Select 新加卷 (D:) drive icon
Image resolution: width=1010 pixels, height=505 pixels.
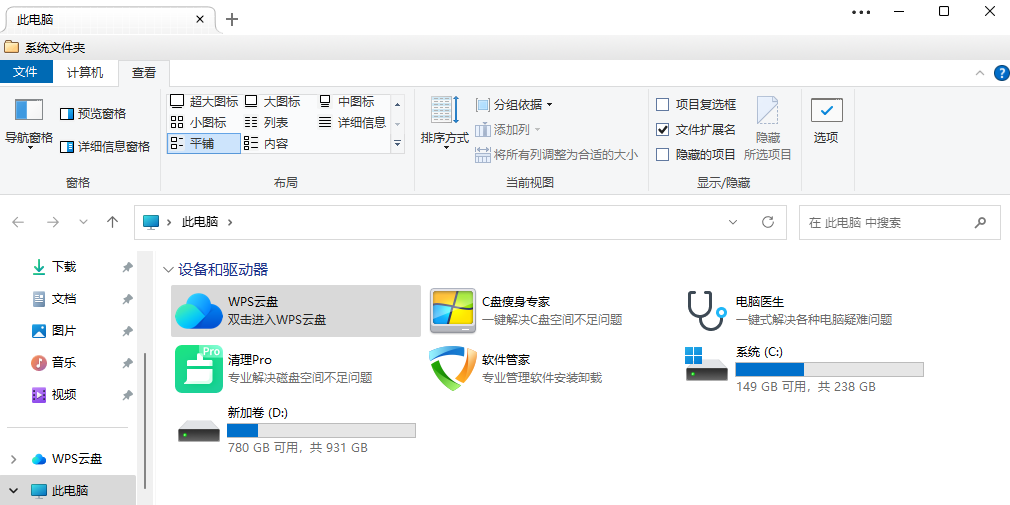tap(199, 430)
